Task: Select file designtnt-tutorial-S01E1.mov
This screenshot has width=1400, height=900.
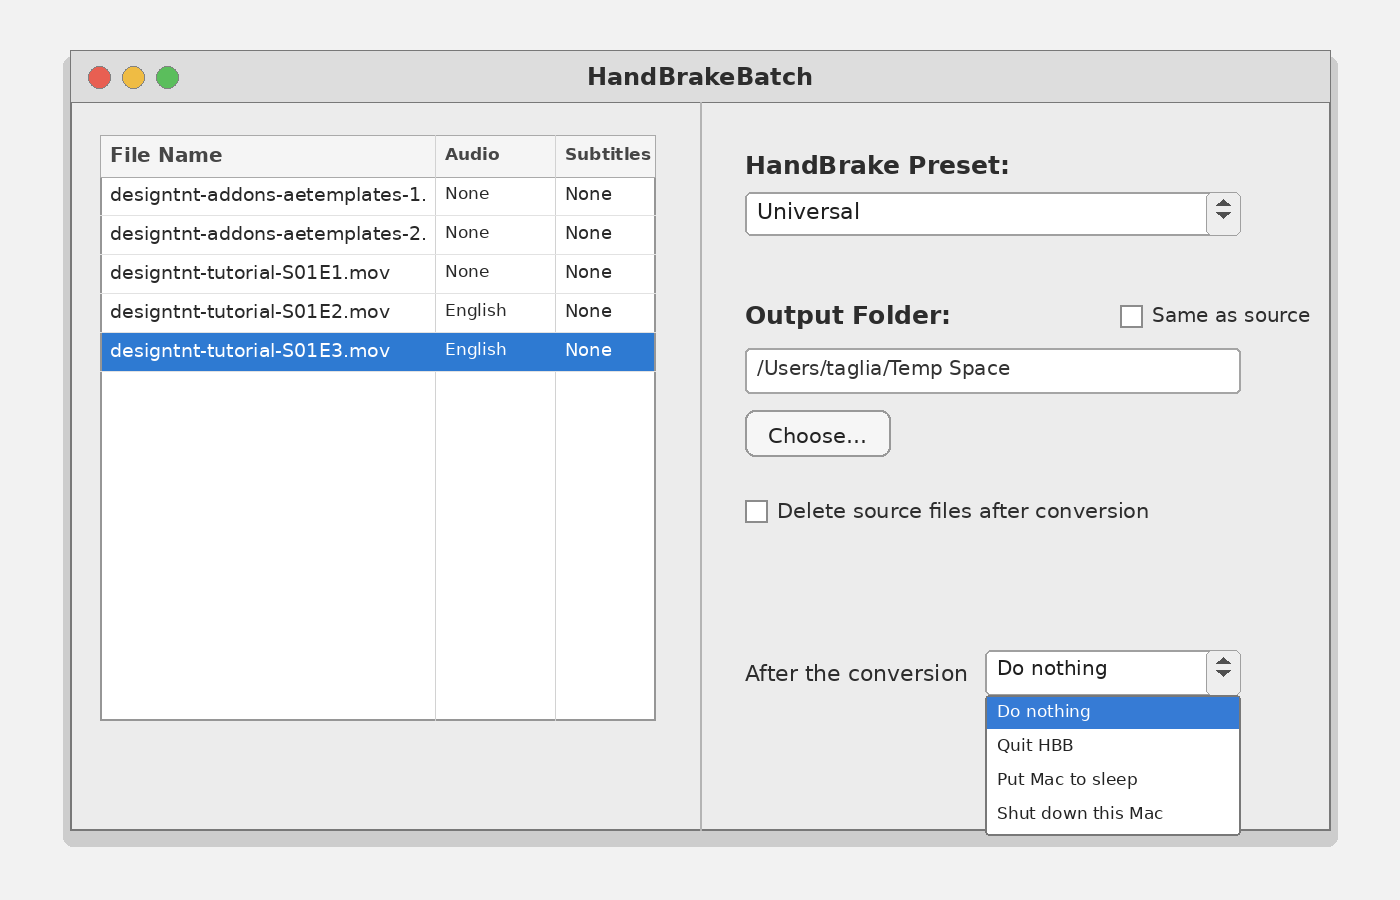Action: 378,274
